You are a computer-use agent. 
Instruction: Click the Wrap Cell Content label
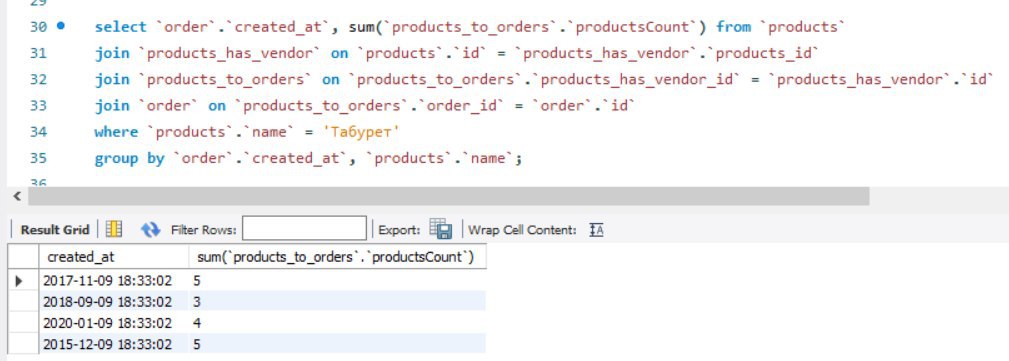[x=522, y=230]
